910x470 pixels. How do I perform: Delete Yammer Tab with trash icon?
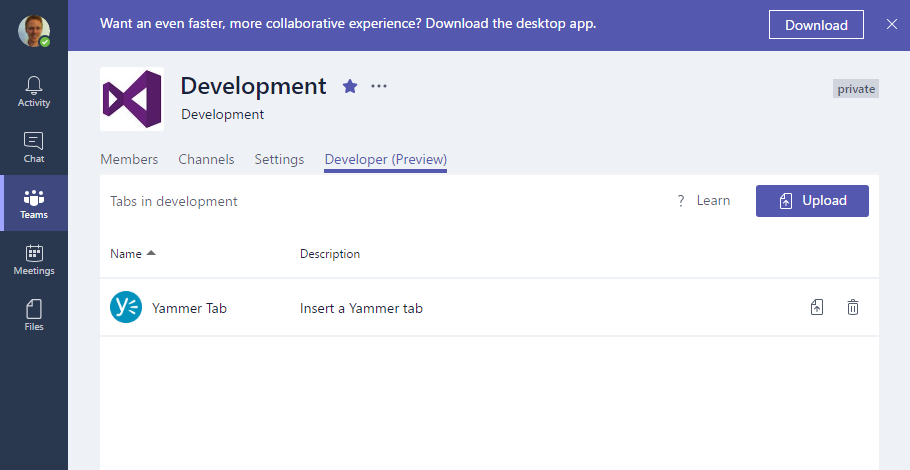coord(853,307)
